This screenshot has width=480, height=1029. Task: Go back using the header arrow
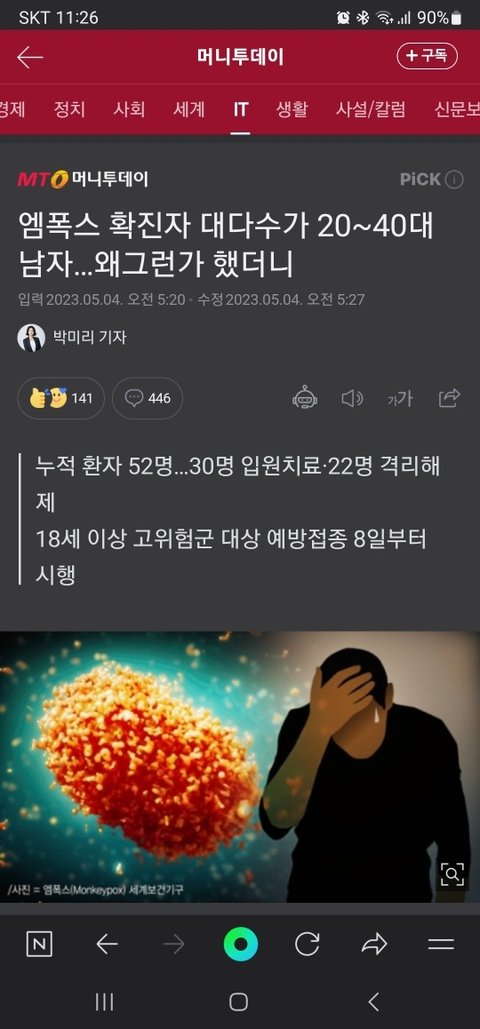[30, 57]
